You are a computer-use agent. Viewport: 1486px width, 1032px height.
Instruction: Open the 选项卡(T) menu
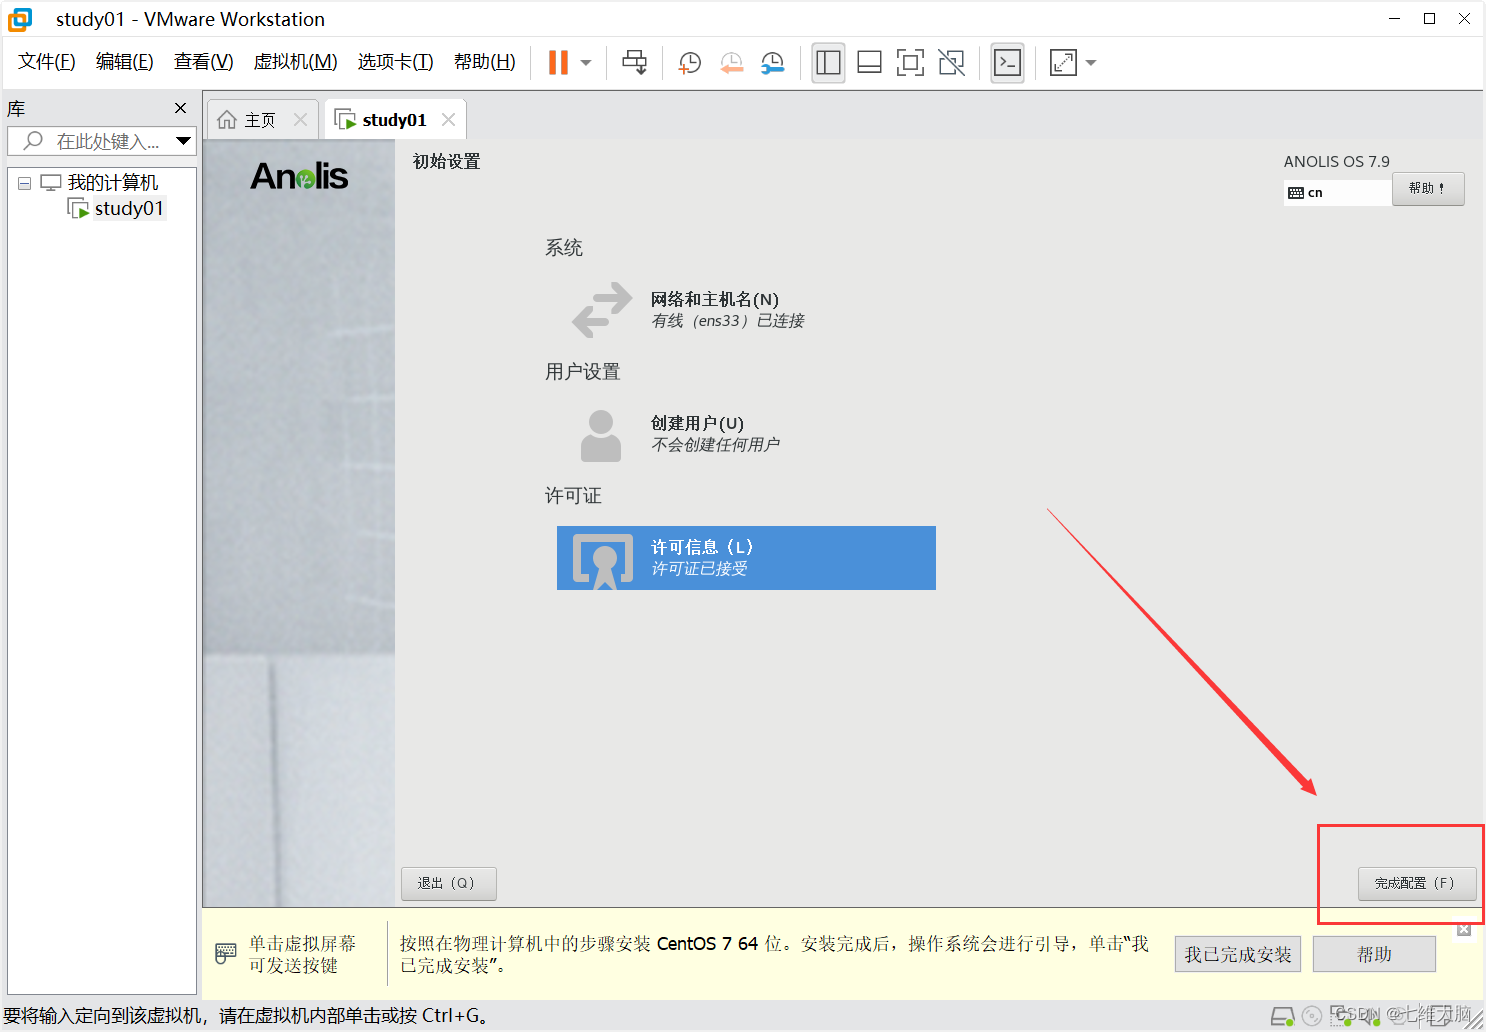tap(396, 62)
